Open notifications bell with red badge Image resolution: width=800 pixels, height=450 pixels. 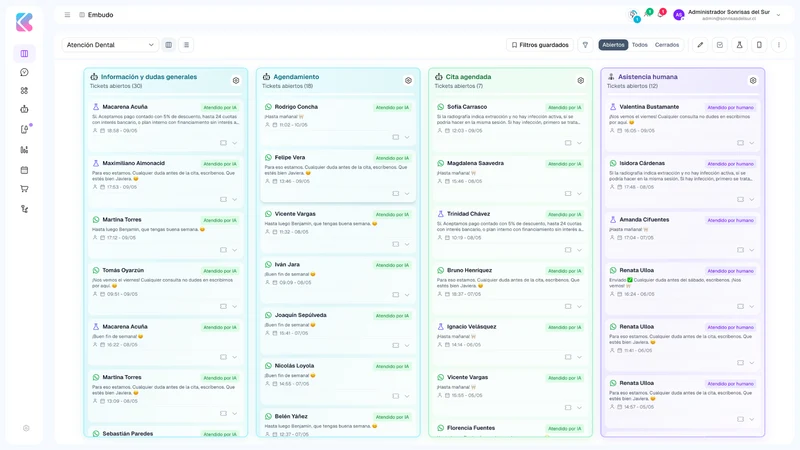(x=661, y=13)
